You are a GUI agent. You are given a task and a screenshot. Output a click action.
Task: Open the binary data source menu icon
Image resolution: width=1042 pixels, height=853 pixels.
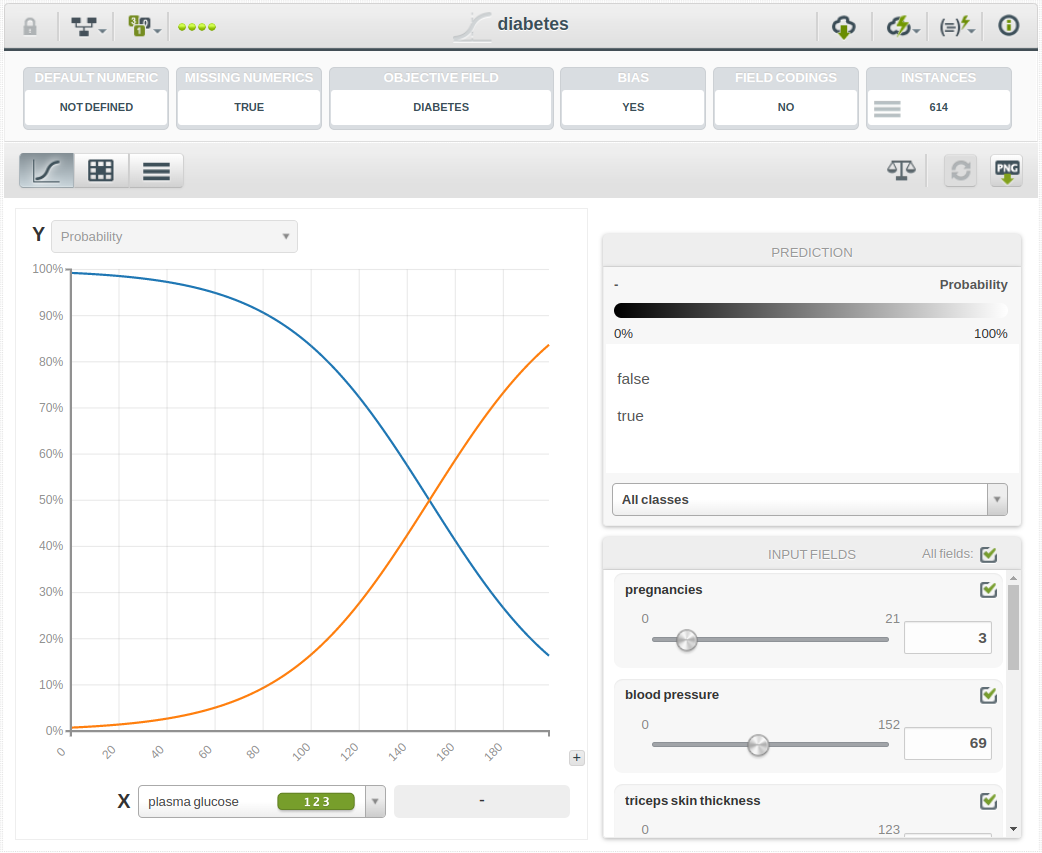point(143,26)
